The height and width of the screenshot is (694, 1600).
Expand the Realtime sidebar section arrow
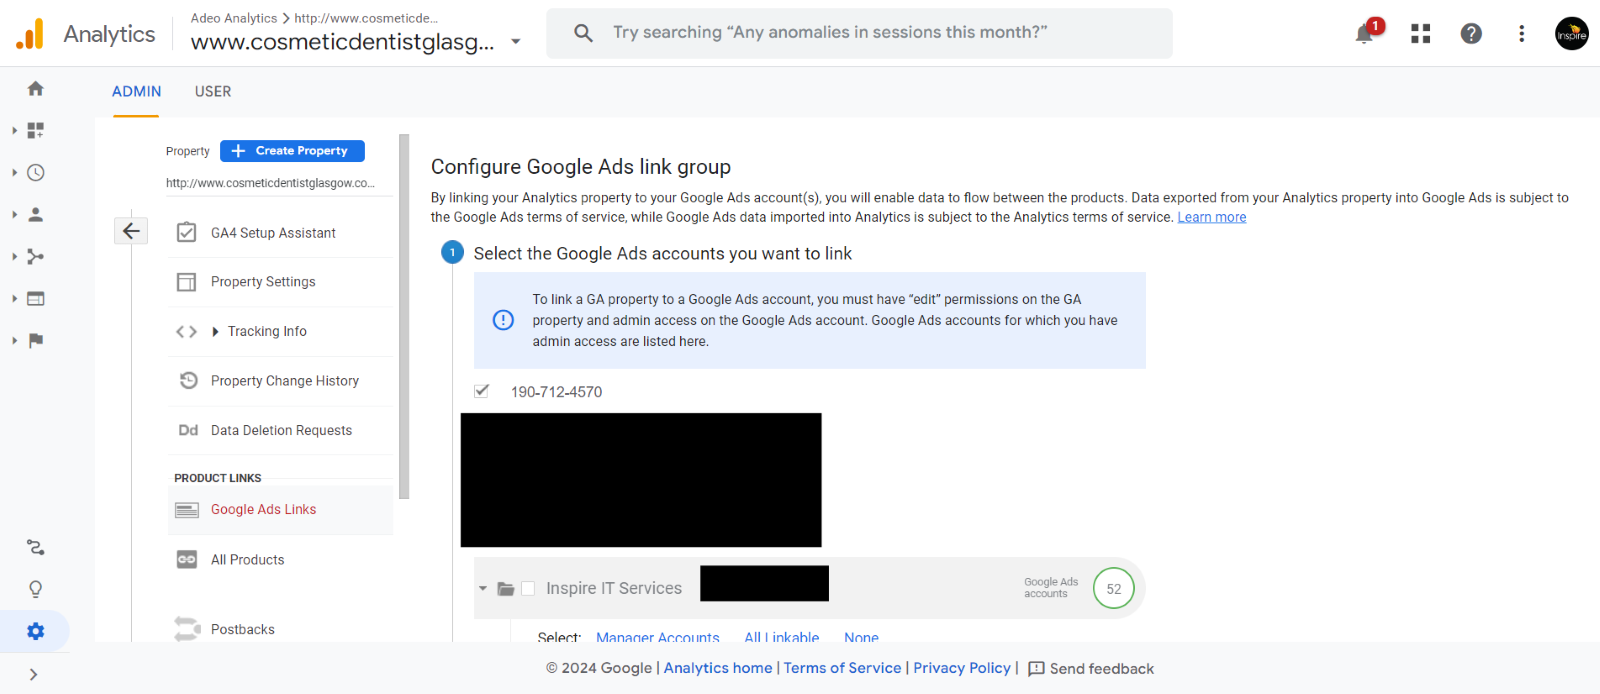[x=14, y=173]
